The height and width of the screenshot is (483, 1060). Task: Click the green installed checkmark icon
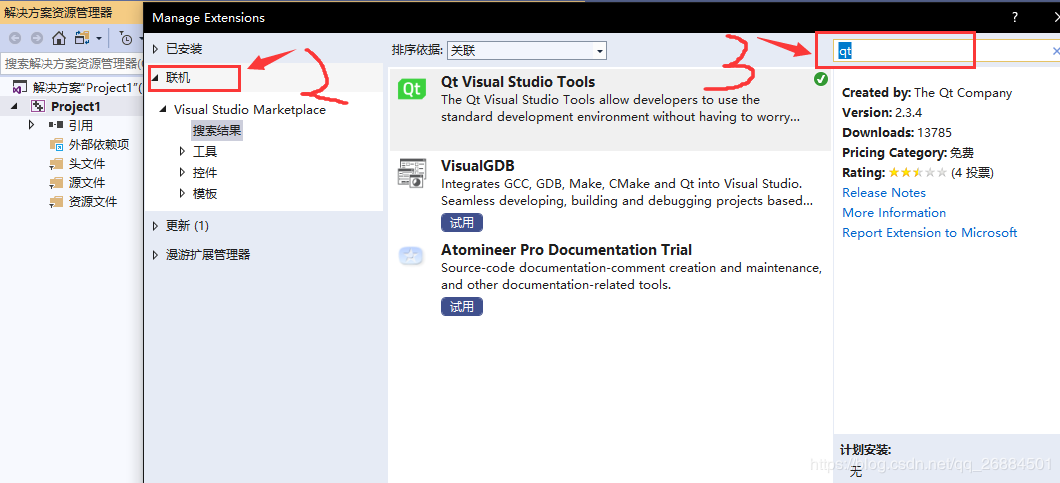[x=821, y=79]
